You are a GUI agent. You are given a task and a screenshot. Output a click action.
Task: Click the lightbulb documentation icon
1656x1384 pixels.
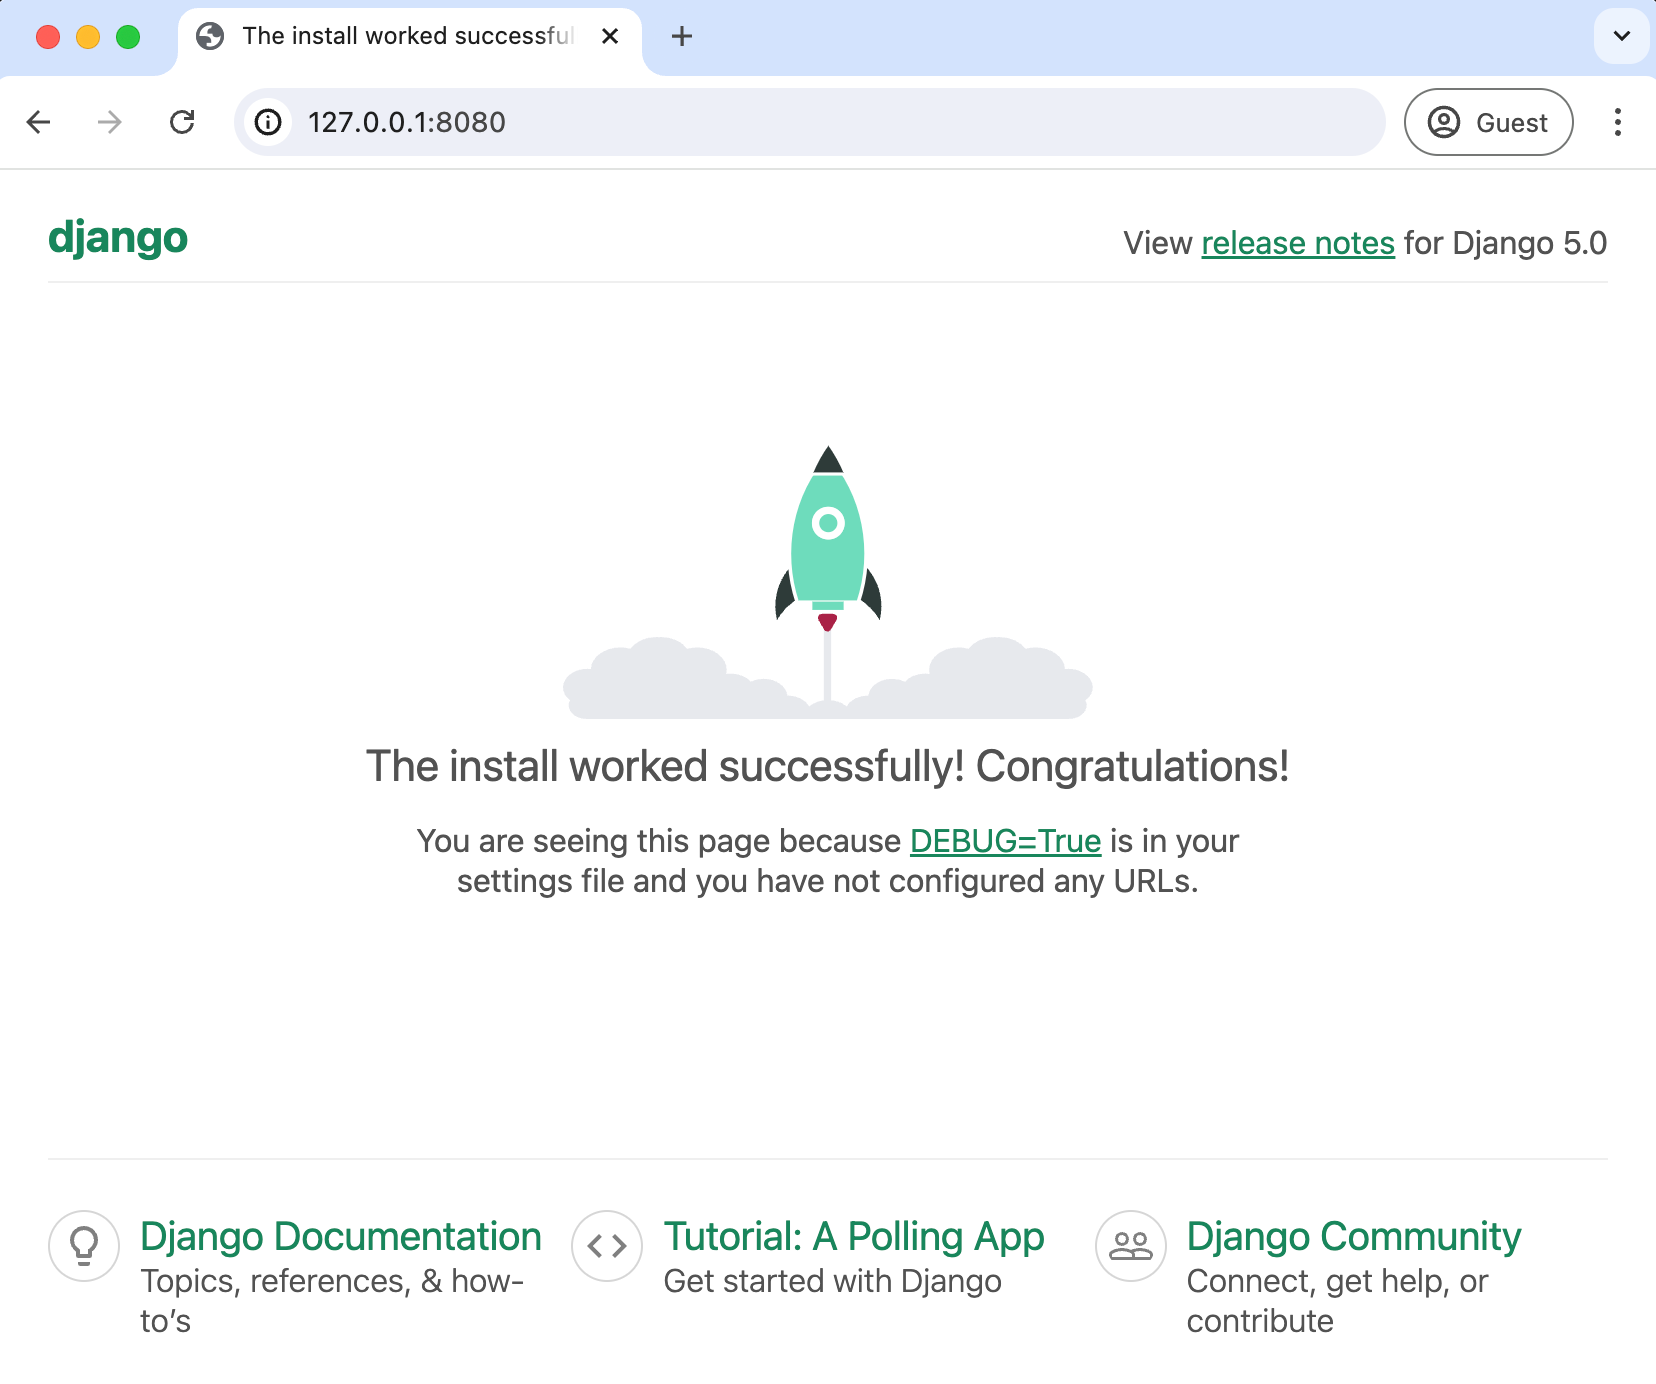tap(84, 1246)
